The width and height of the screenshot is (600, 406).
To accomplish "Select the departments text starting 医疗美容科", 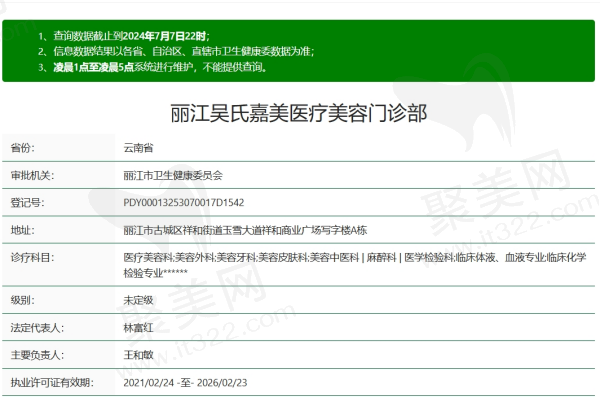I will click(x=355, y=265).
